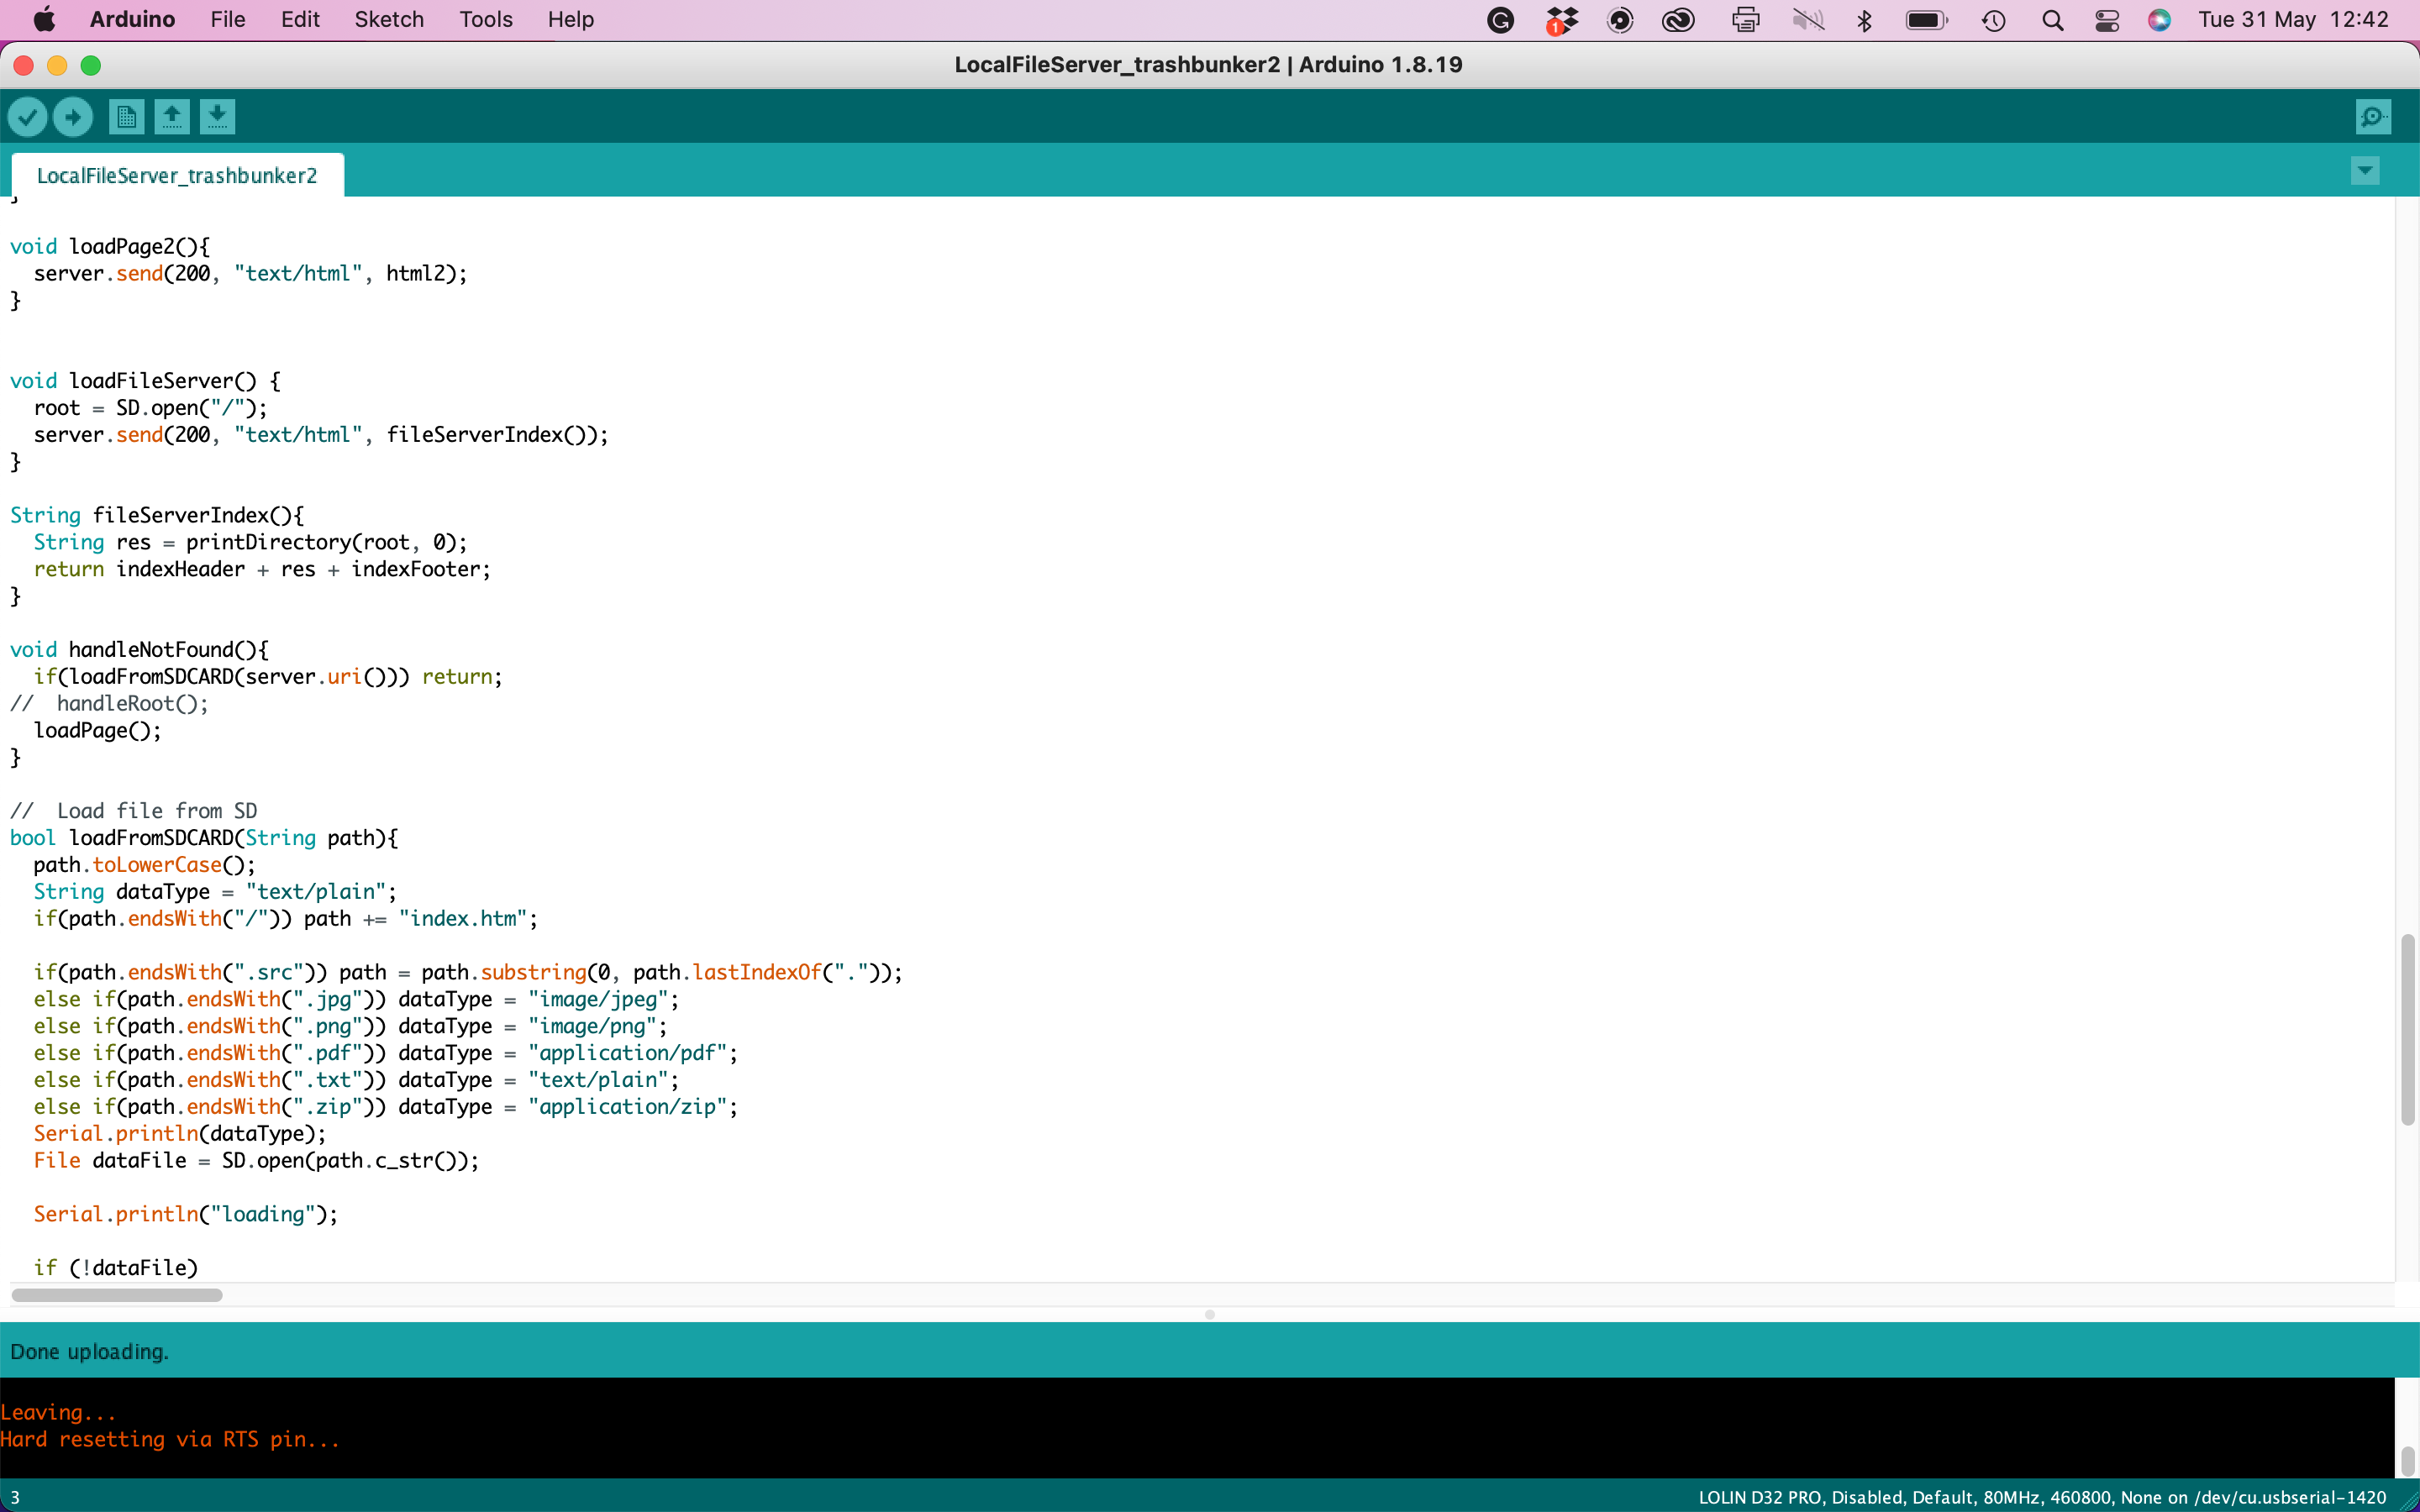Click the horizontal editor scrollbar thumb

pos(117,1295)
